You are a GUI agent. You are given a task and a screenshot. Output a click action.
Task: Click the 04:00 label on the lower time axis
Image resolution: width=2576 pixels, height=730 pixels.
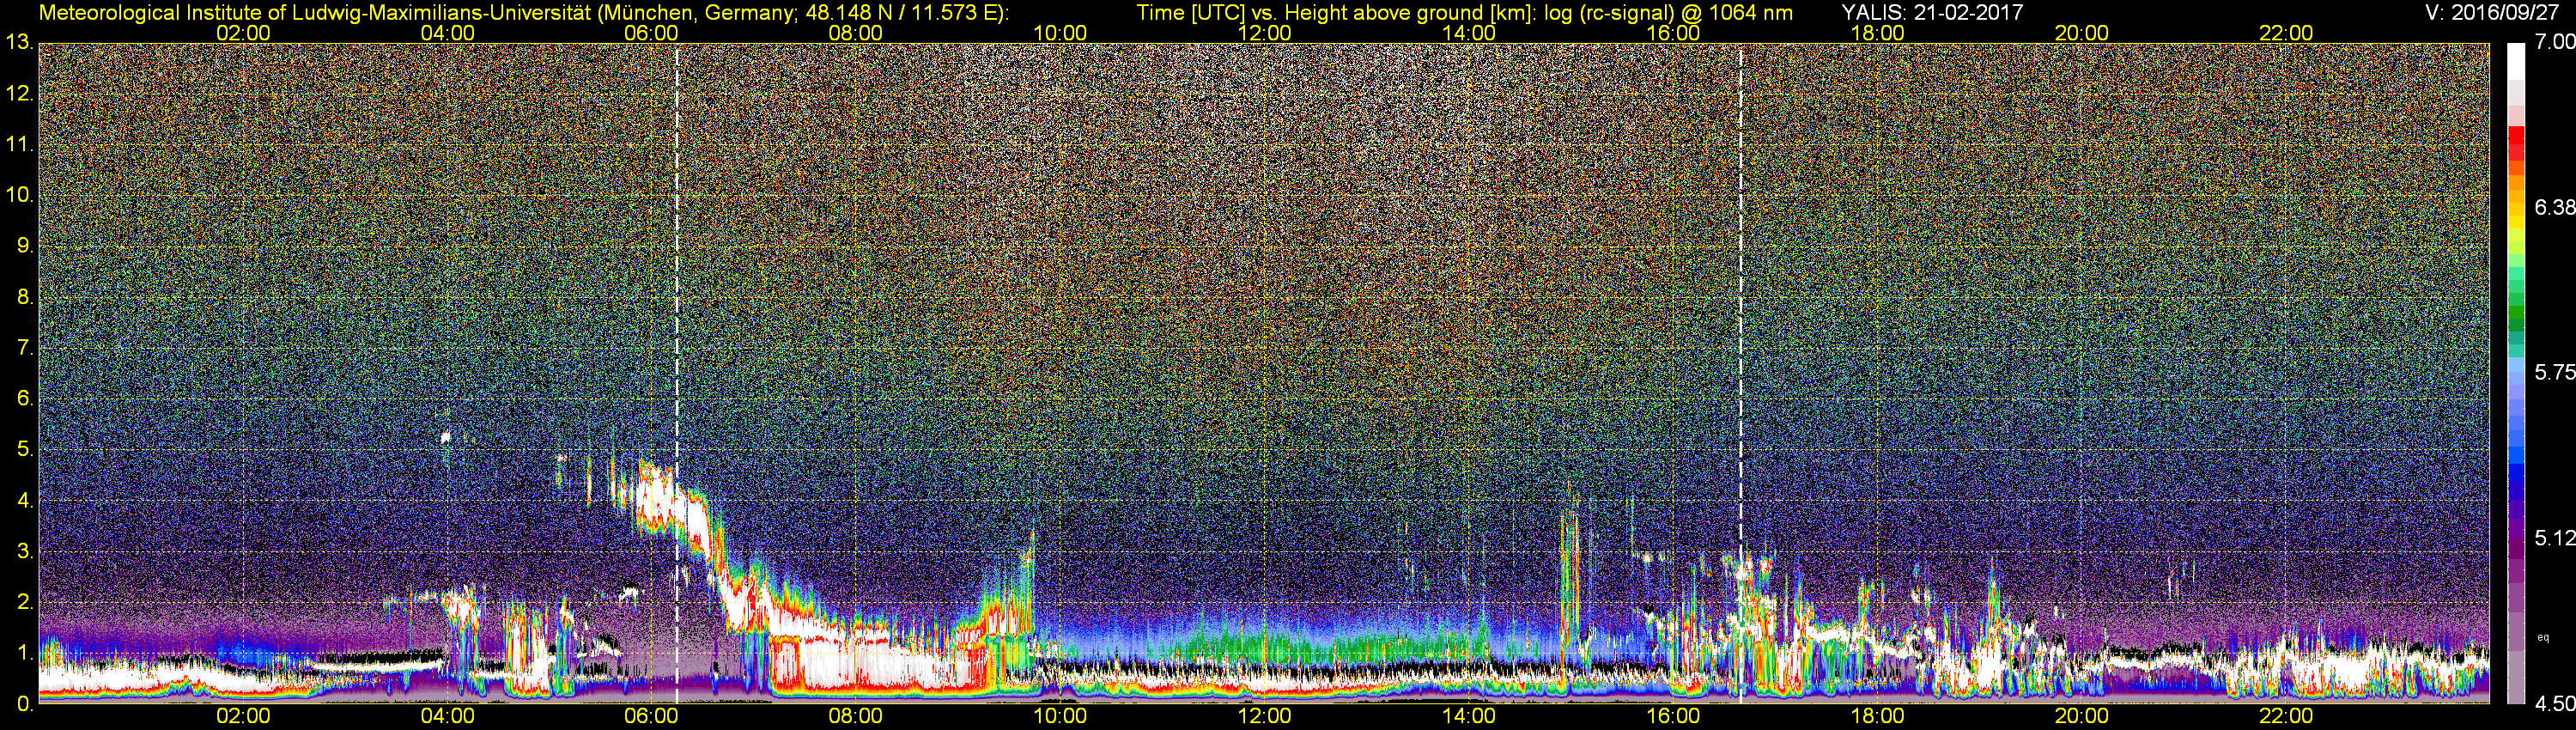[x=447, y=717]
